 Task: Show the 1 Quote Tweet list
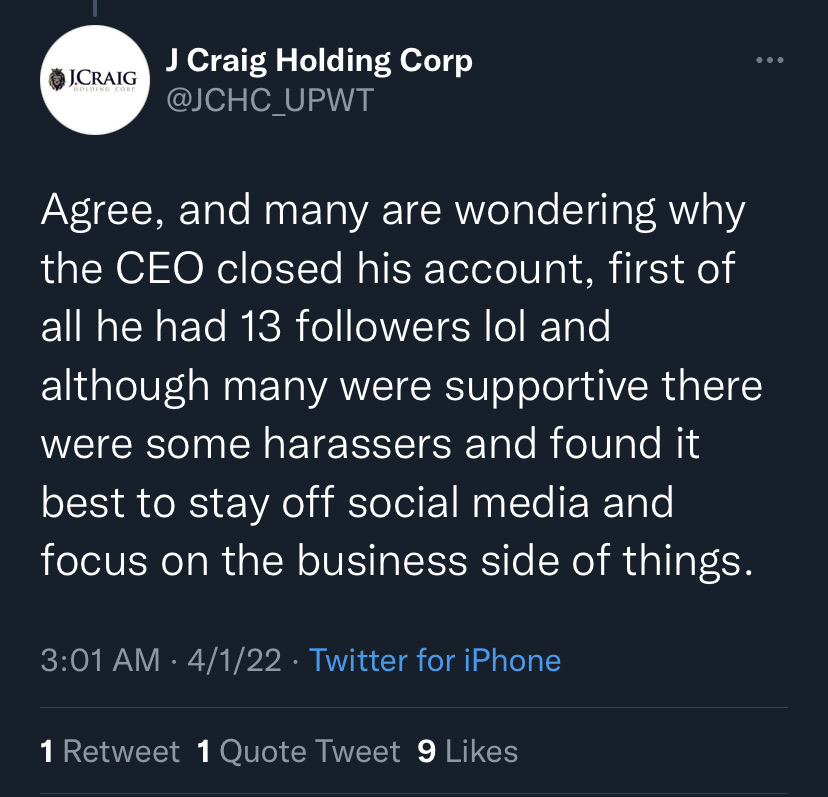click(299, 751)
